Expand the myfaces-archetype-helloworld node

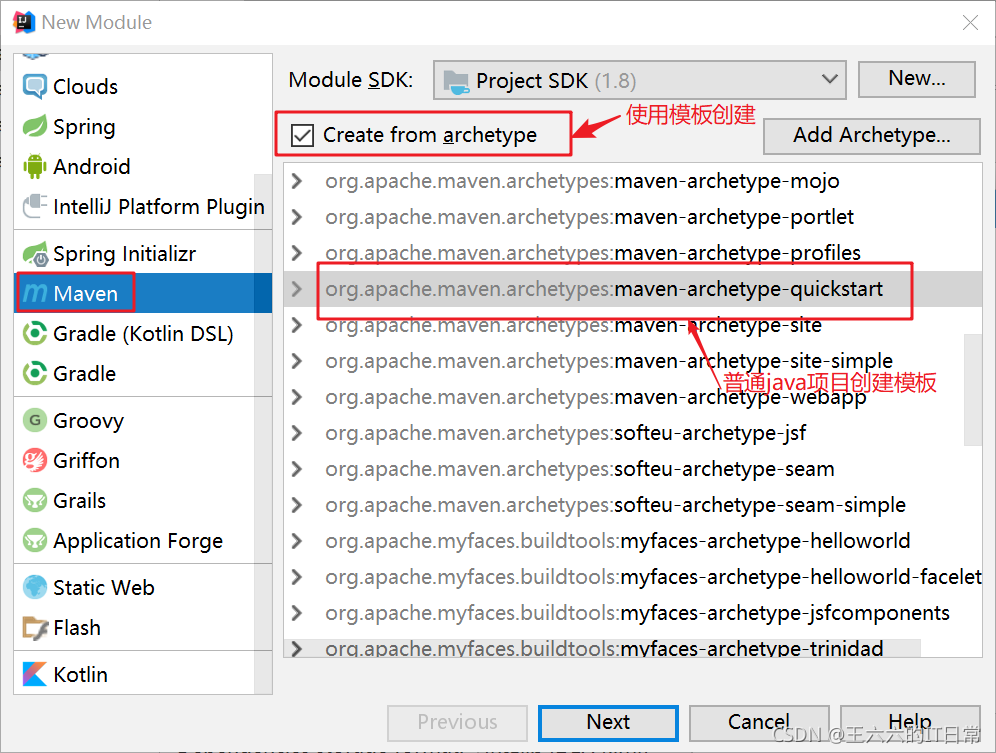[296, 541]
